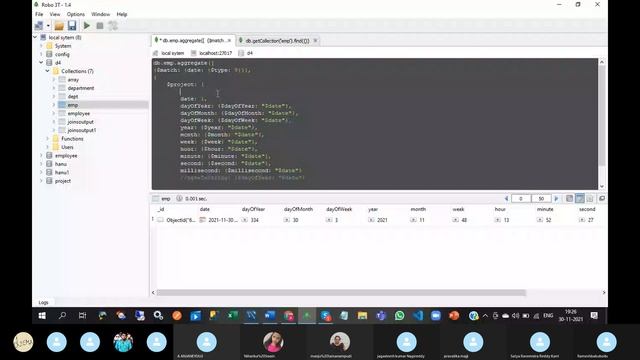Click the localhost:27017 address label
Viewport: 640px width, 360px height.
216,53
